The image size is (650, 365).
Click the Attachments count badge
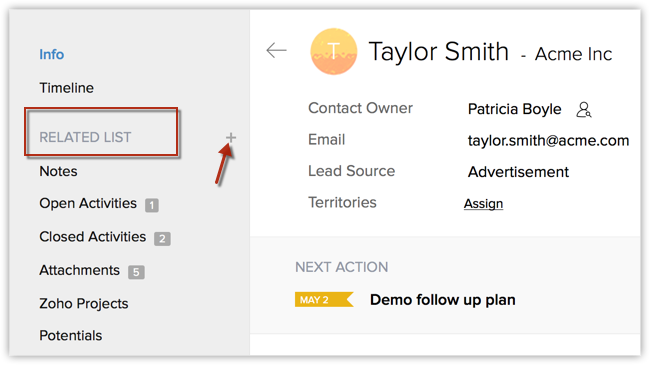(136, 272)
